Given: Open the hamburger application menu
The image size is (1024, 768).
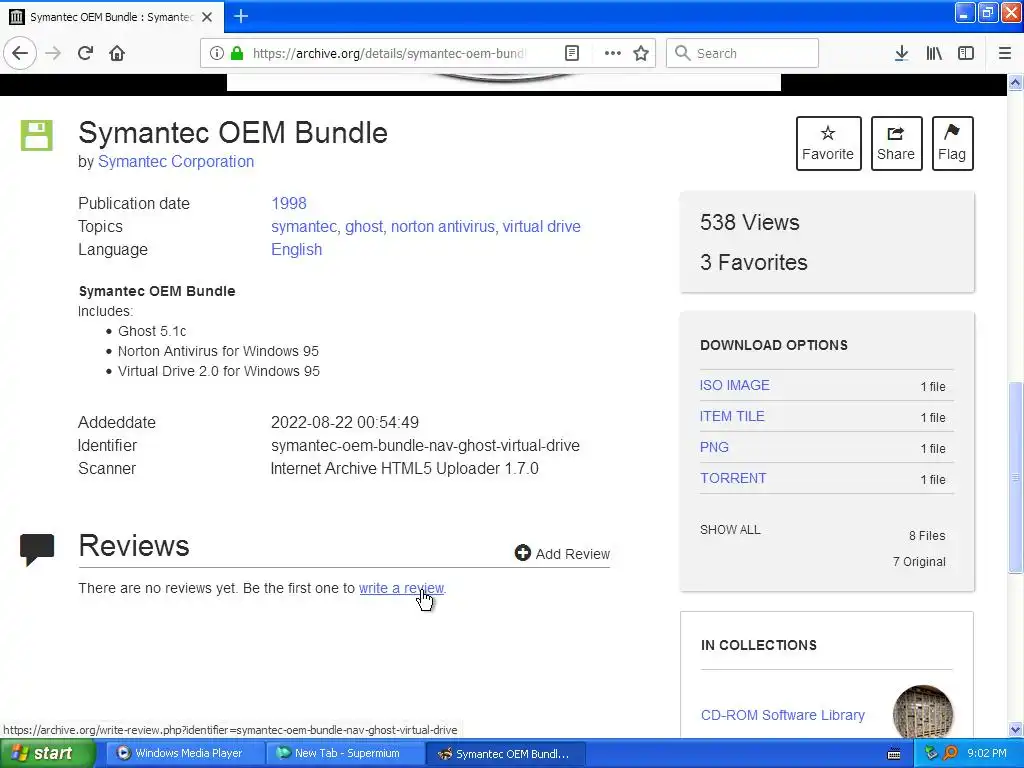Looking at the screenshot, I should tap(1004, 53).
